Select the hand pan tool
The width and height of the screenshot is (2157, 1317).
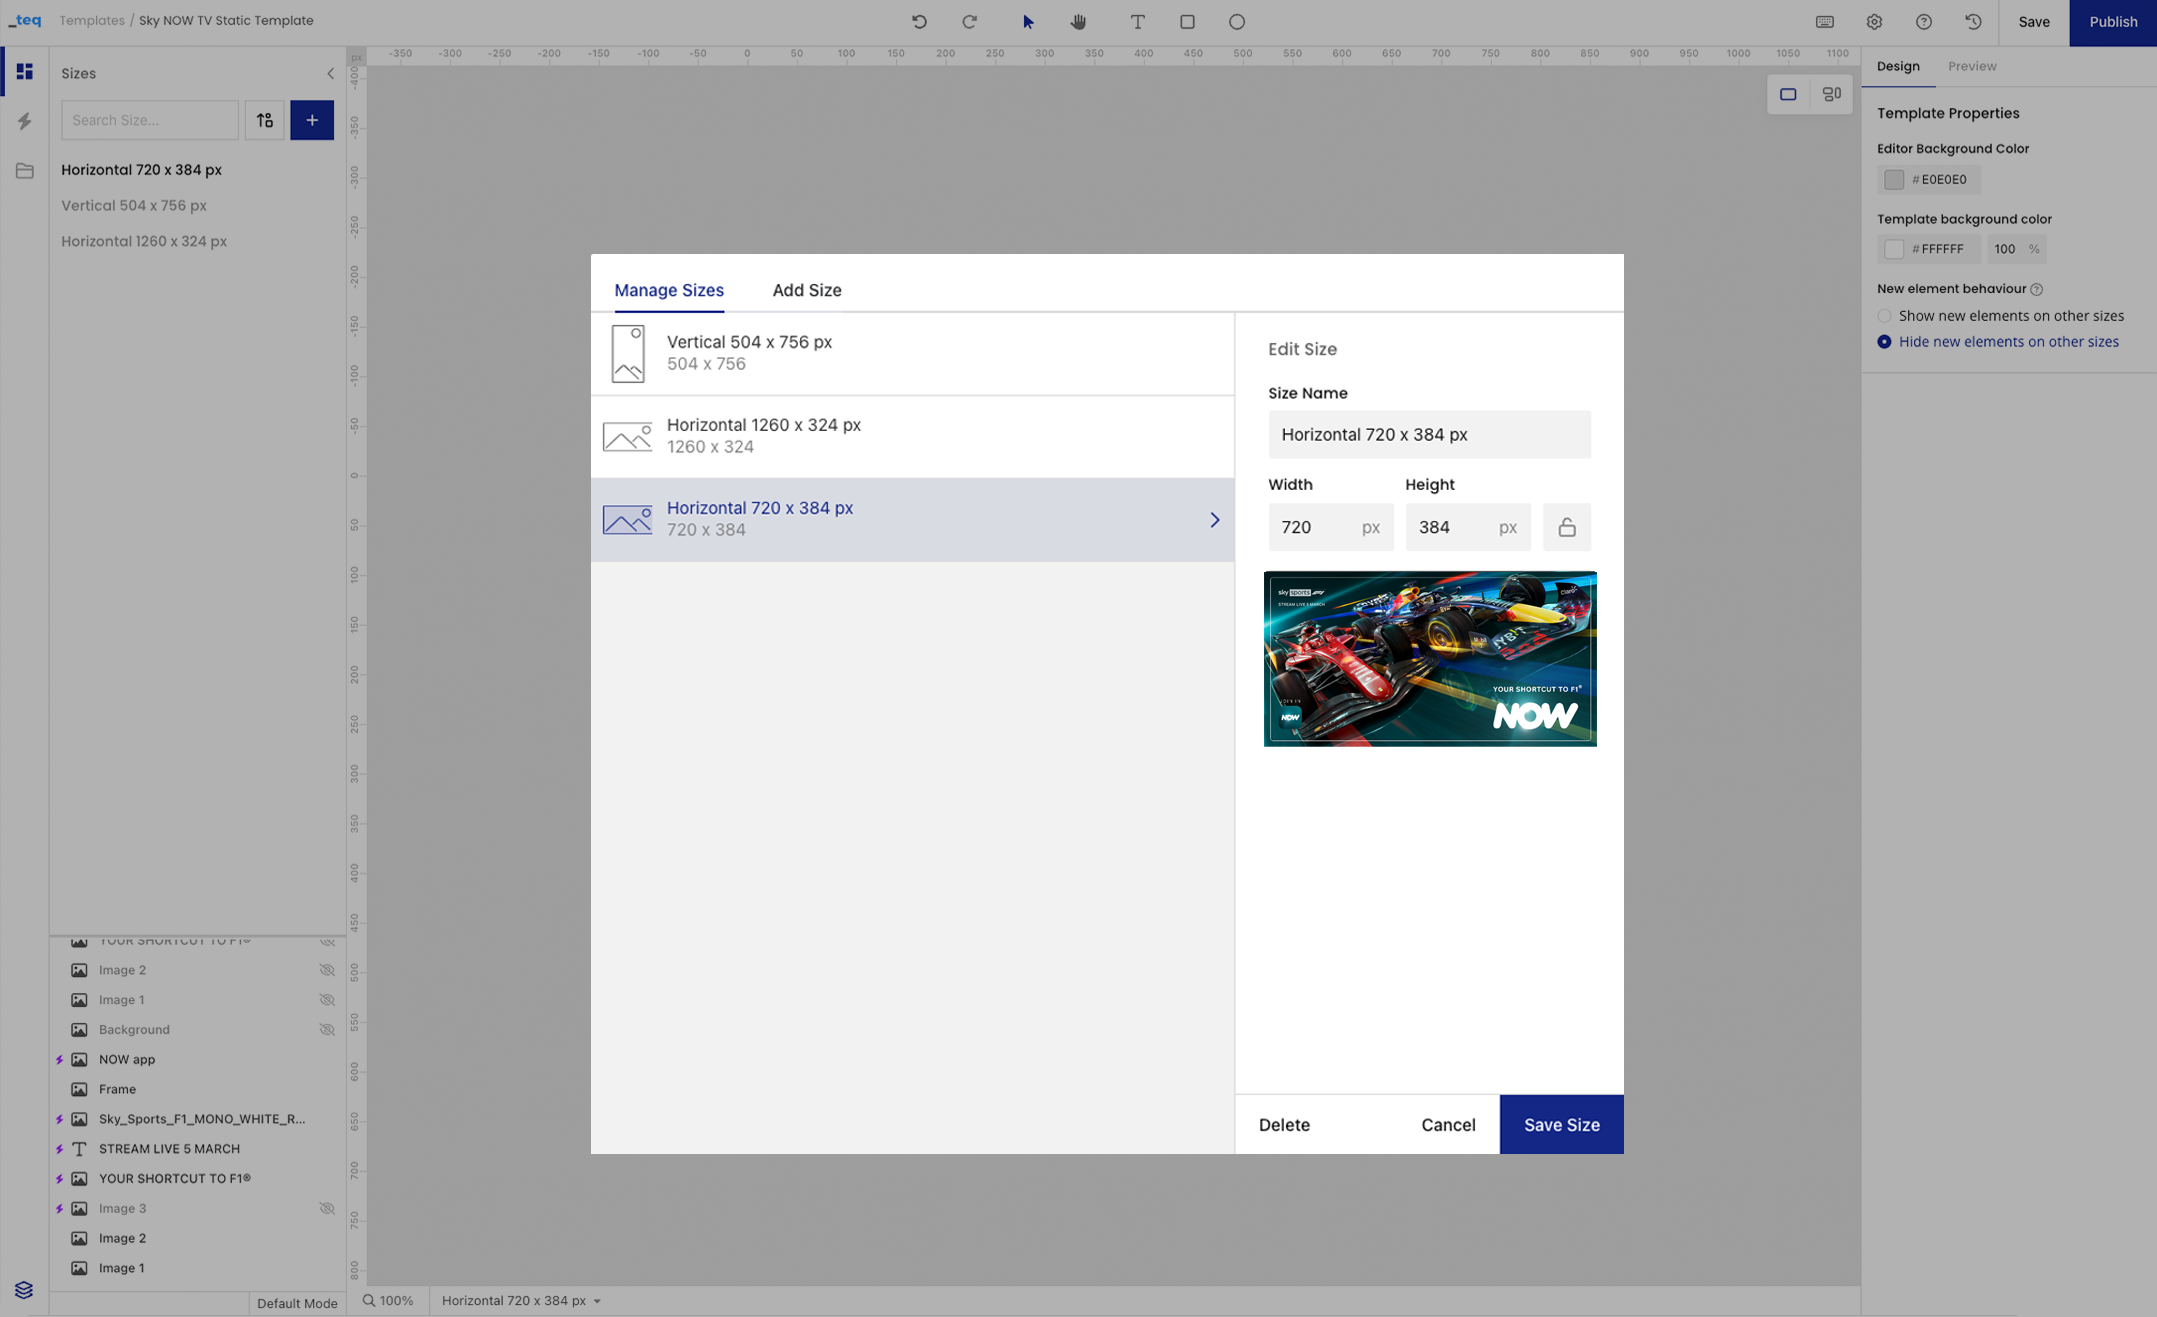1078,22
